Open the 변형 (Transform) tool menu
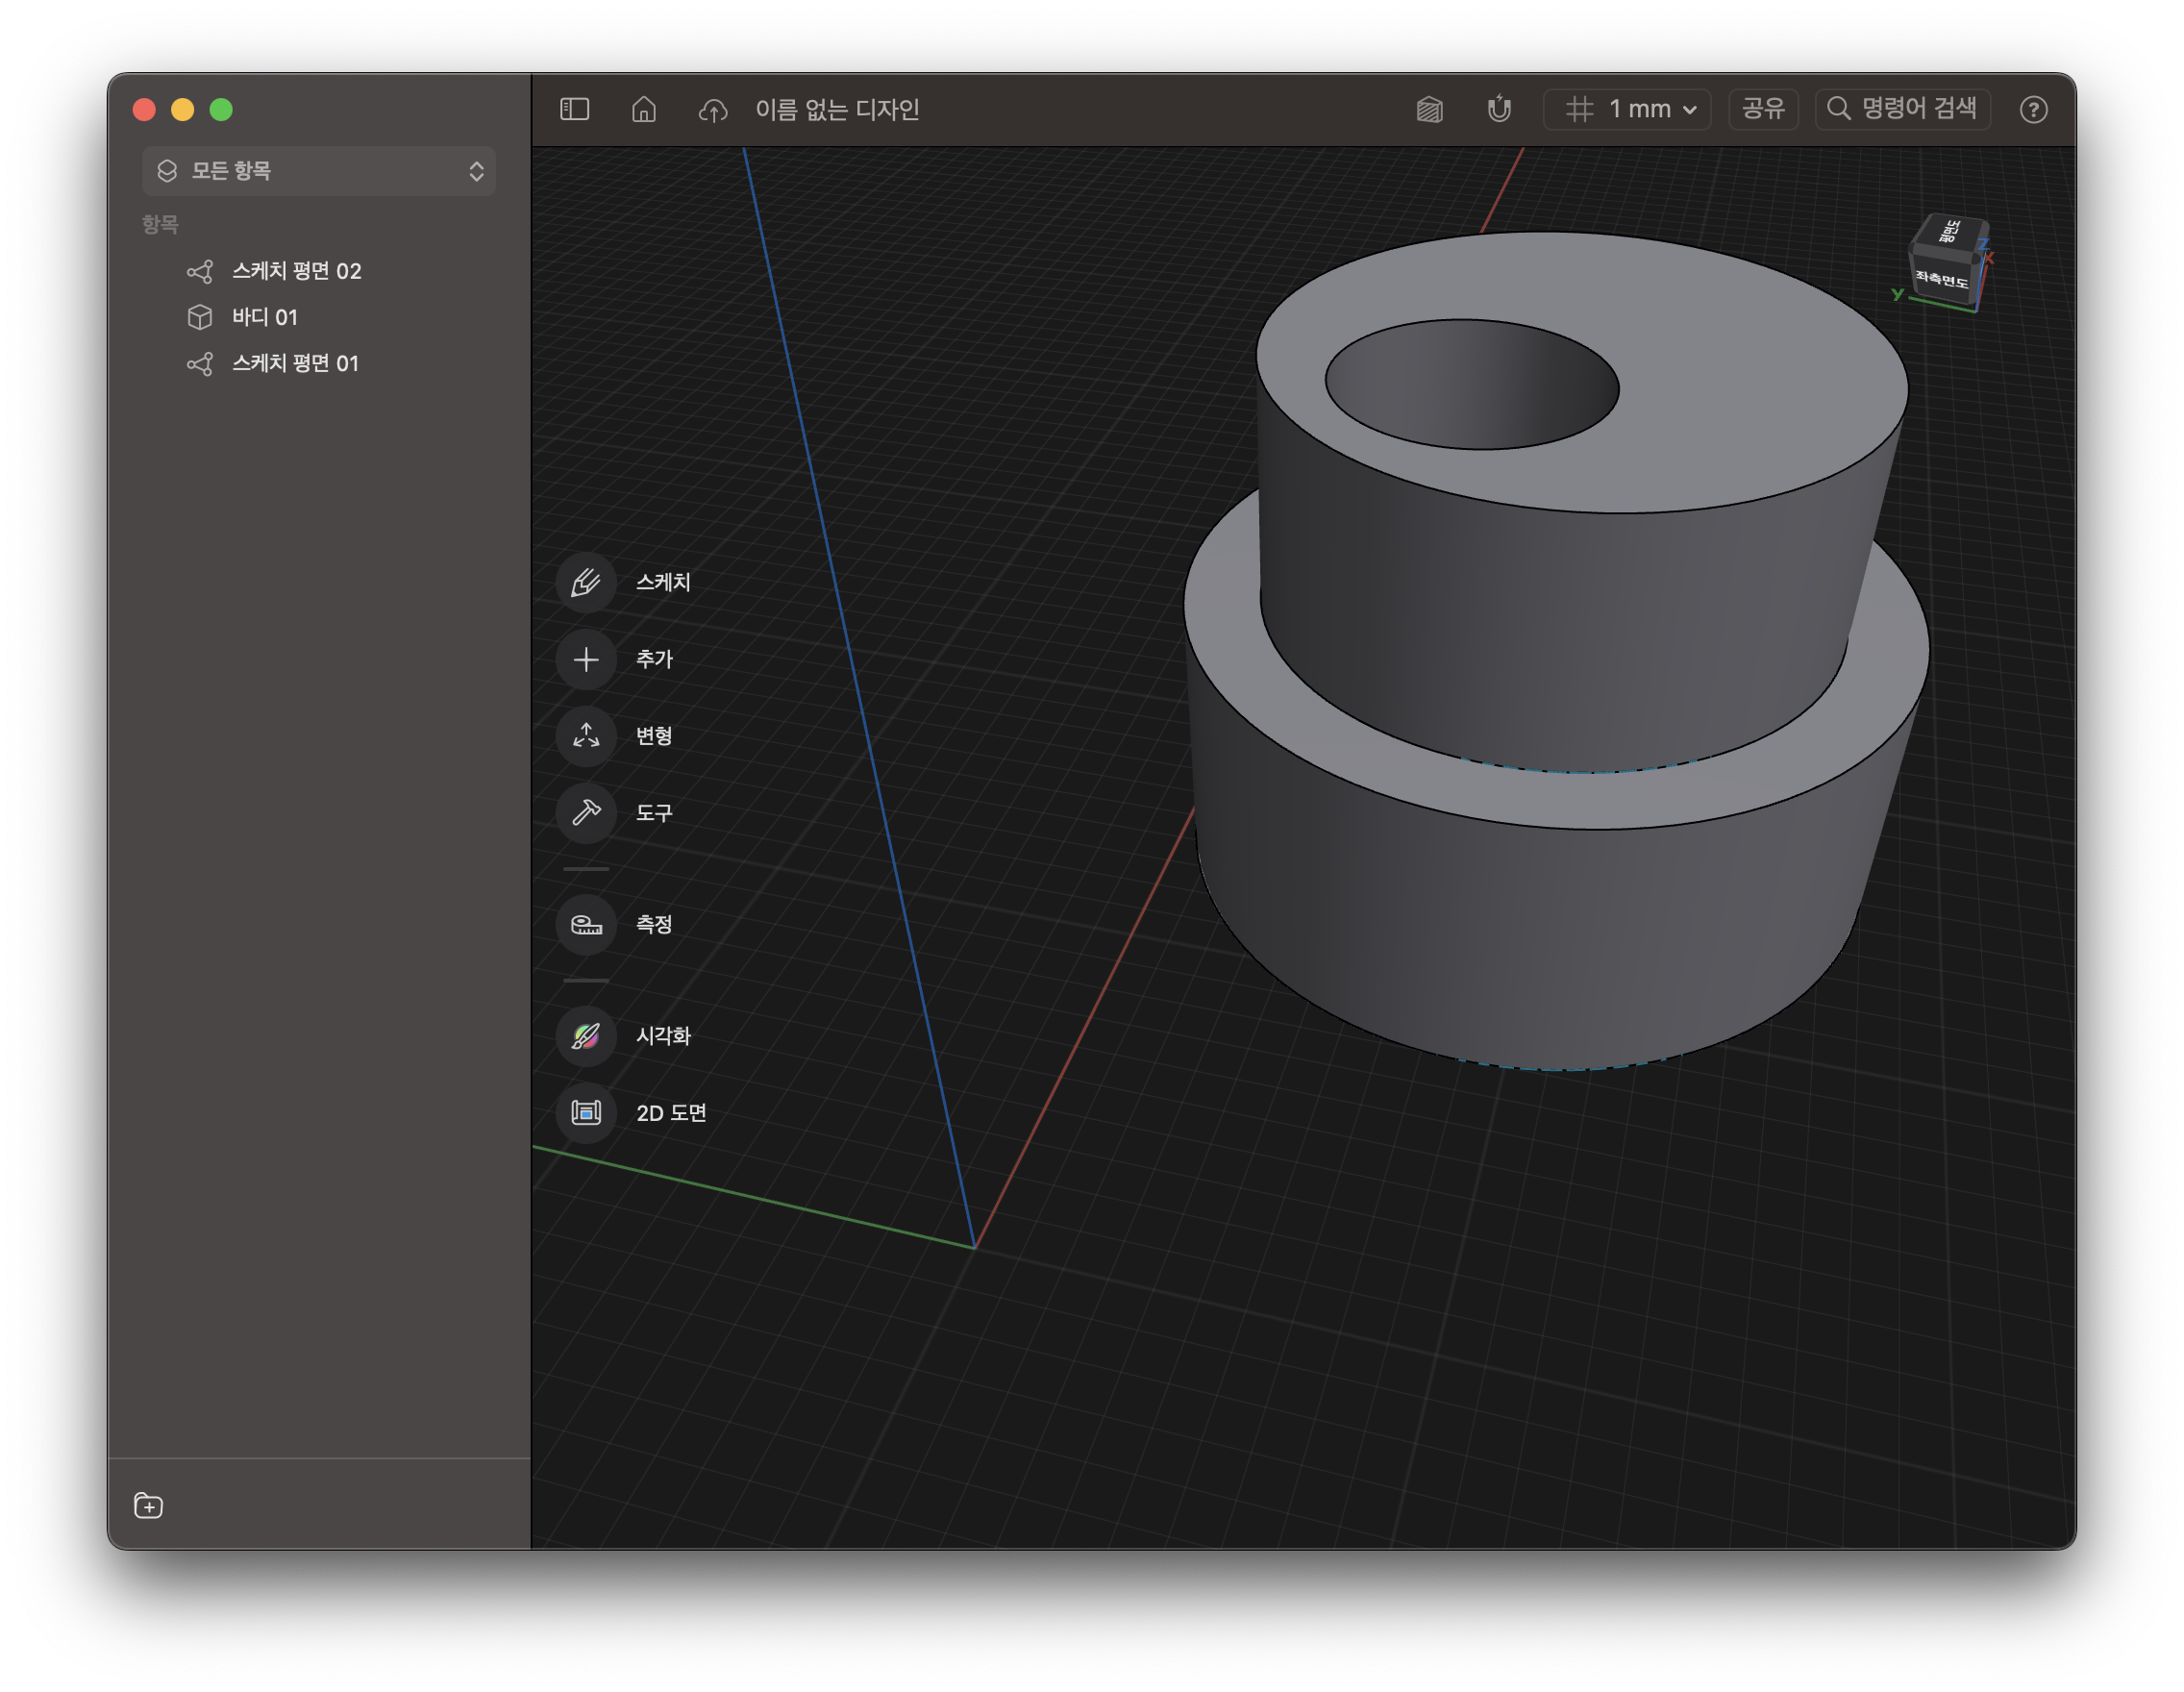Viewport: 2184px width, 1692px height. [586, 736]
